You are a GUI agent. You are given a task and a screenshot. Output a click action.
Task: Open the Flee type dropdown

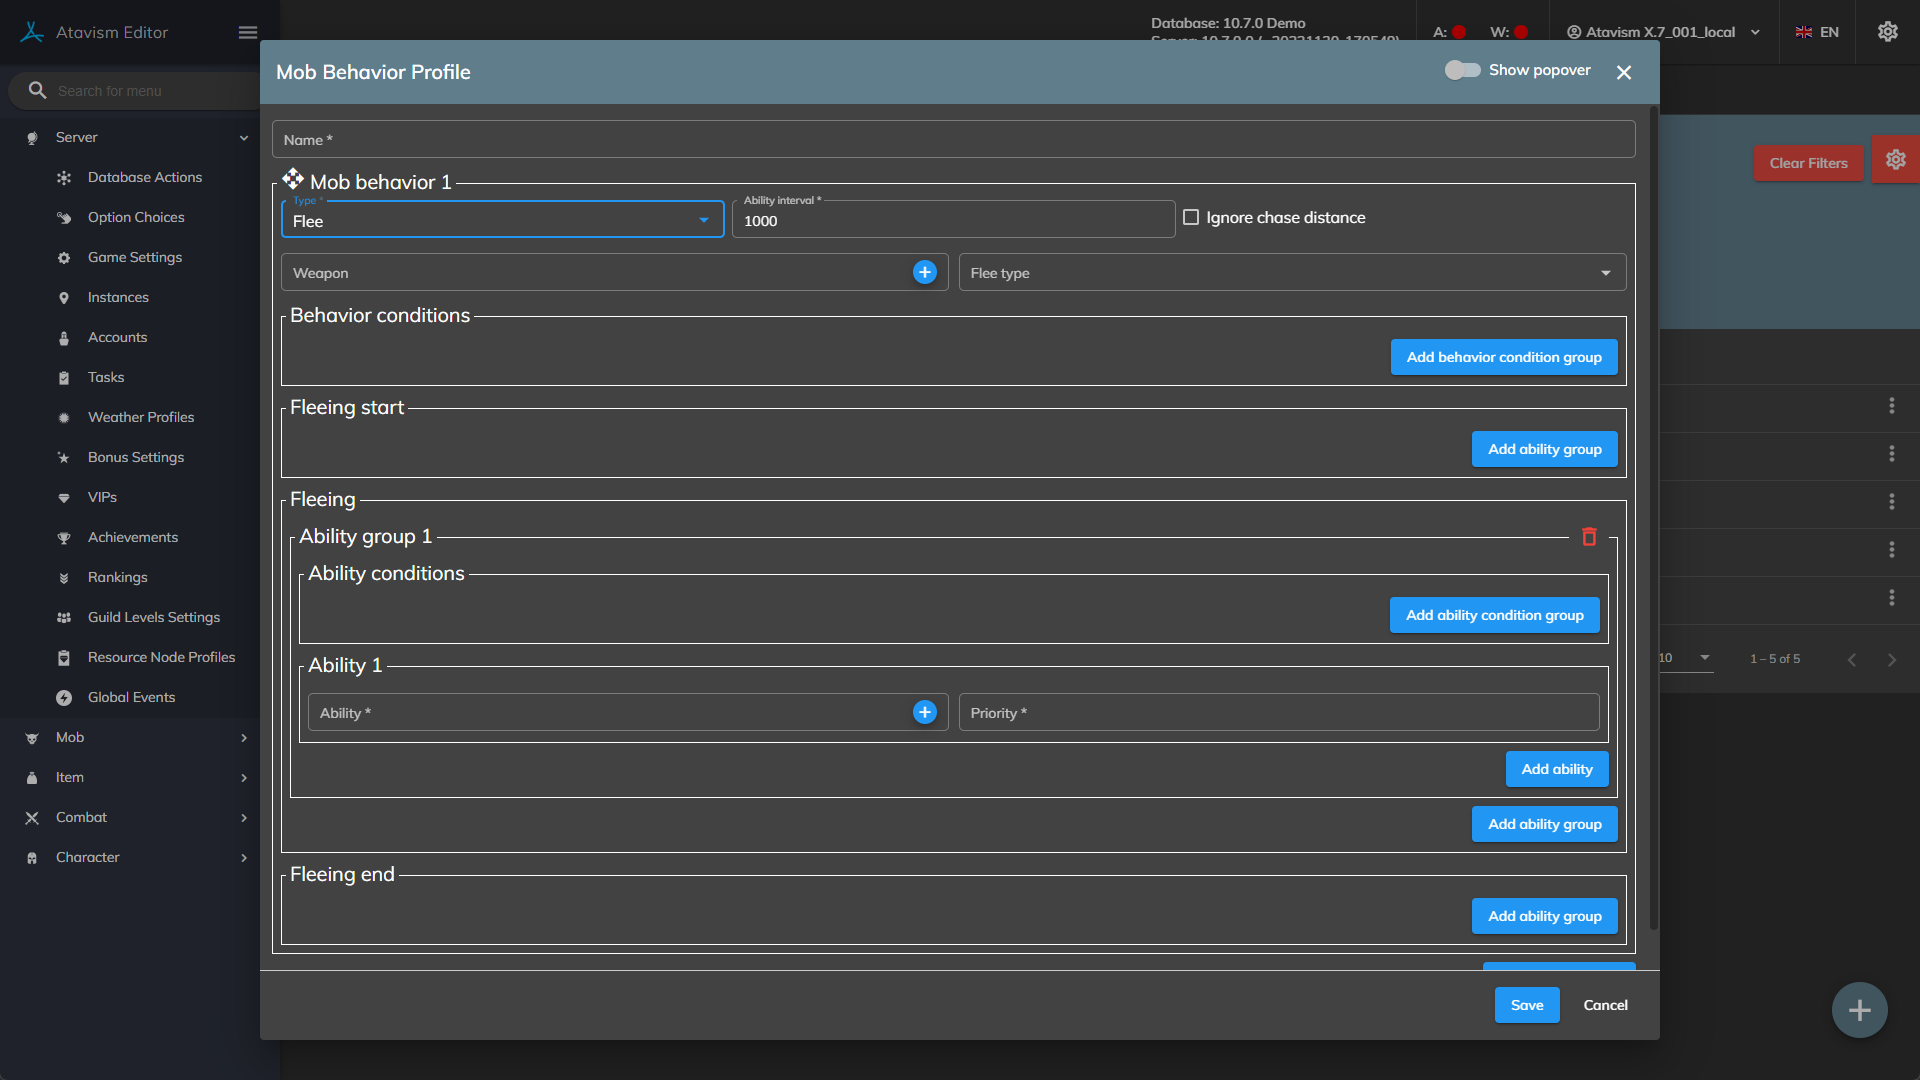[x=1291, y=272]
